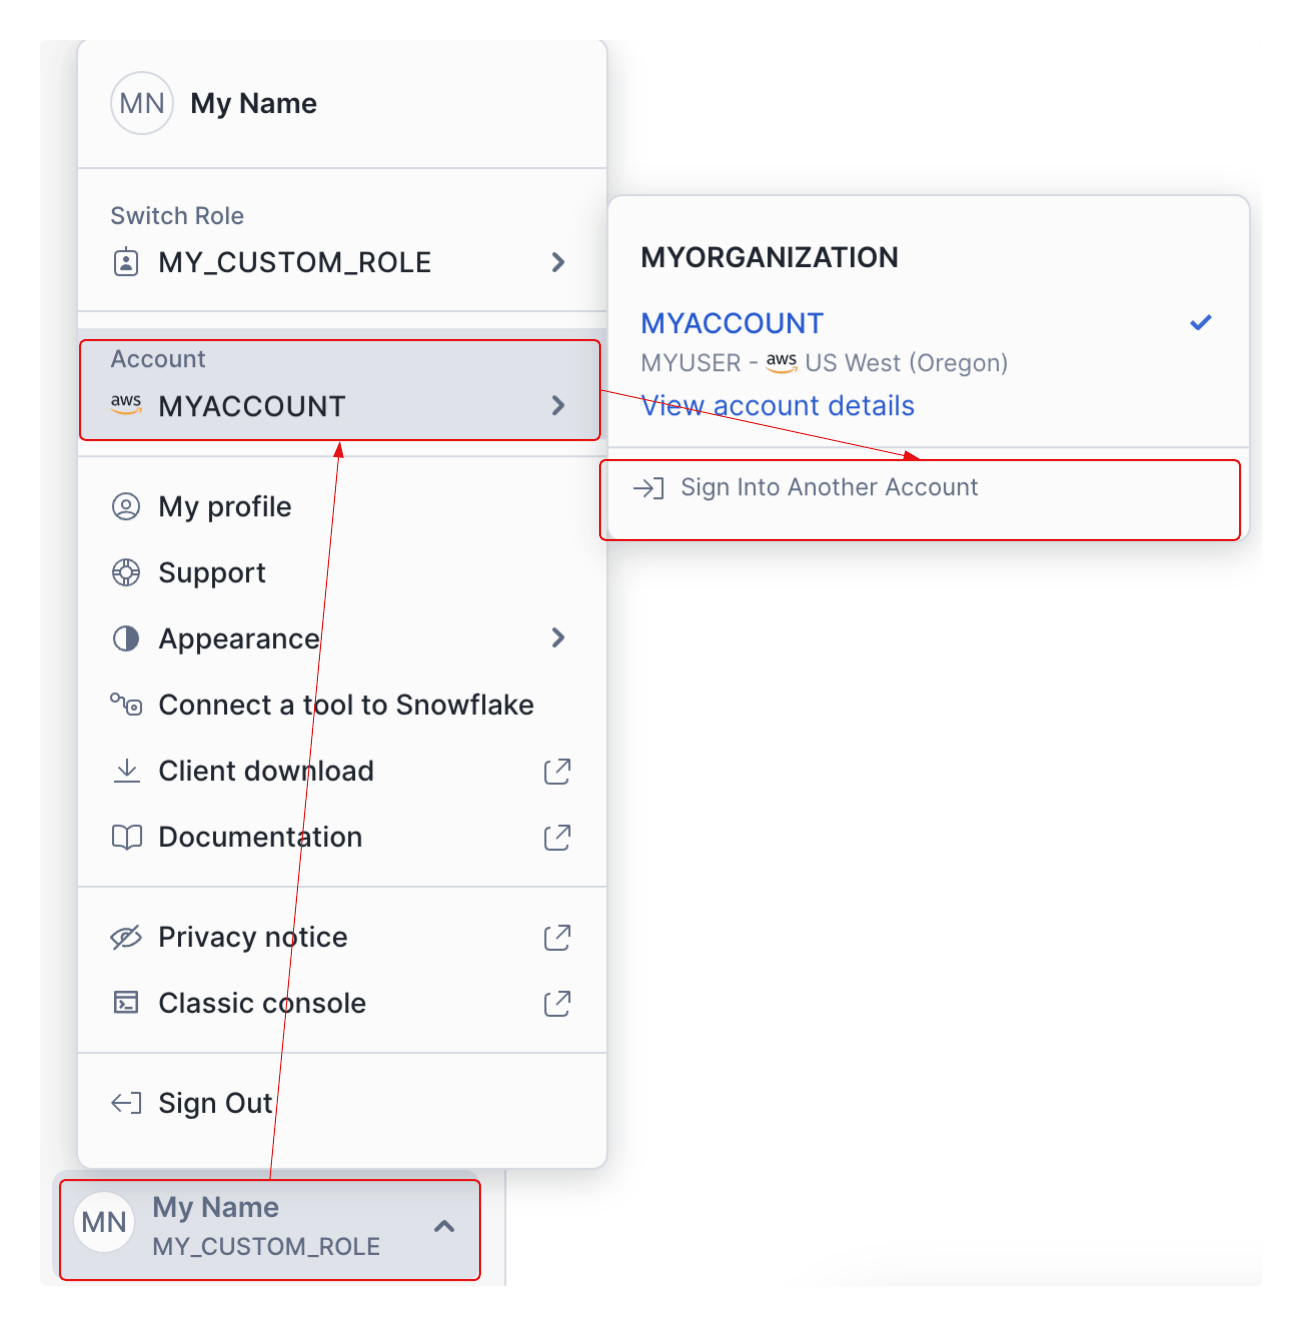Click the key icon beside Connect a tool to Snowflake

126,705
